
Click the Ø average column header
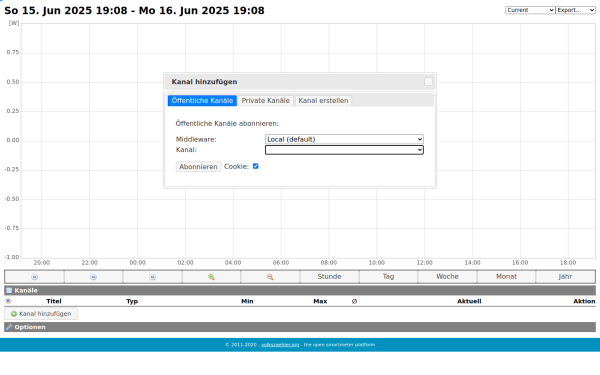coord(354,301)
